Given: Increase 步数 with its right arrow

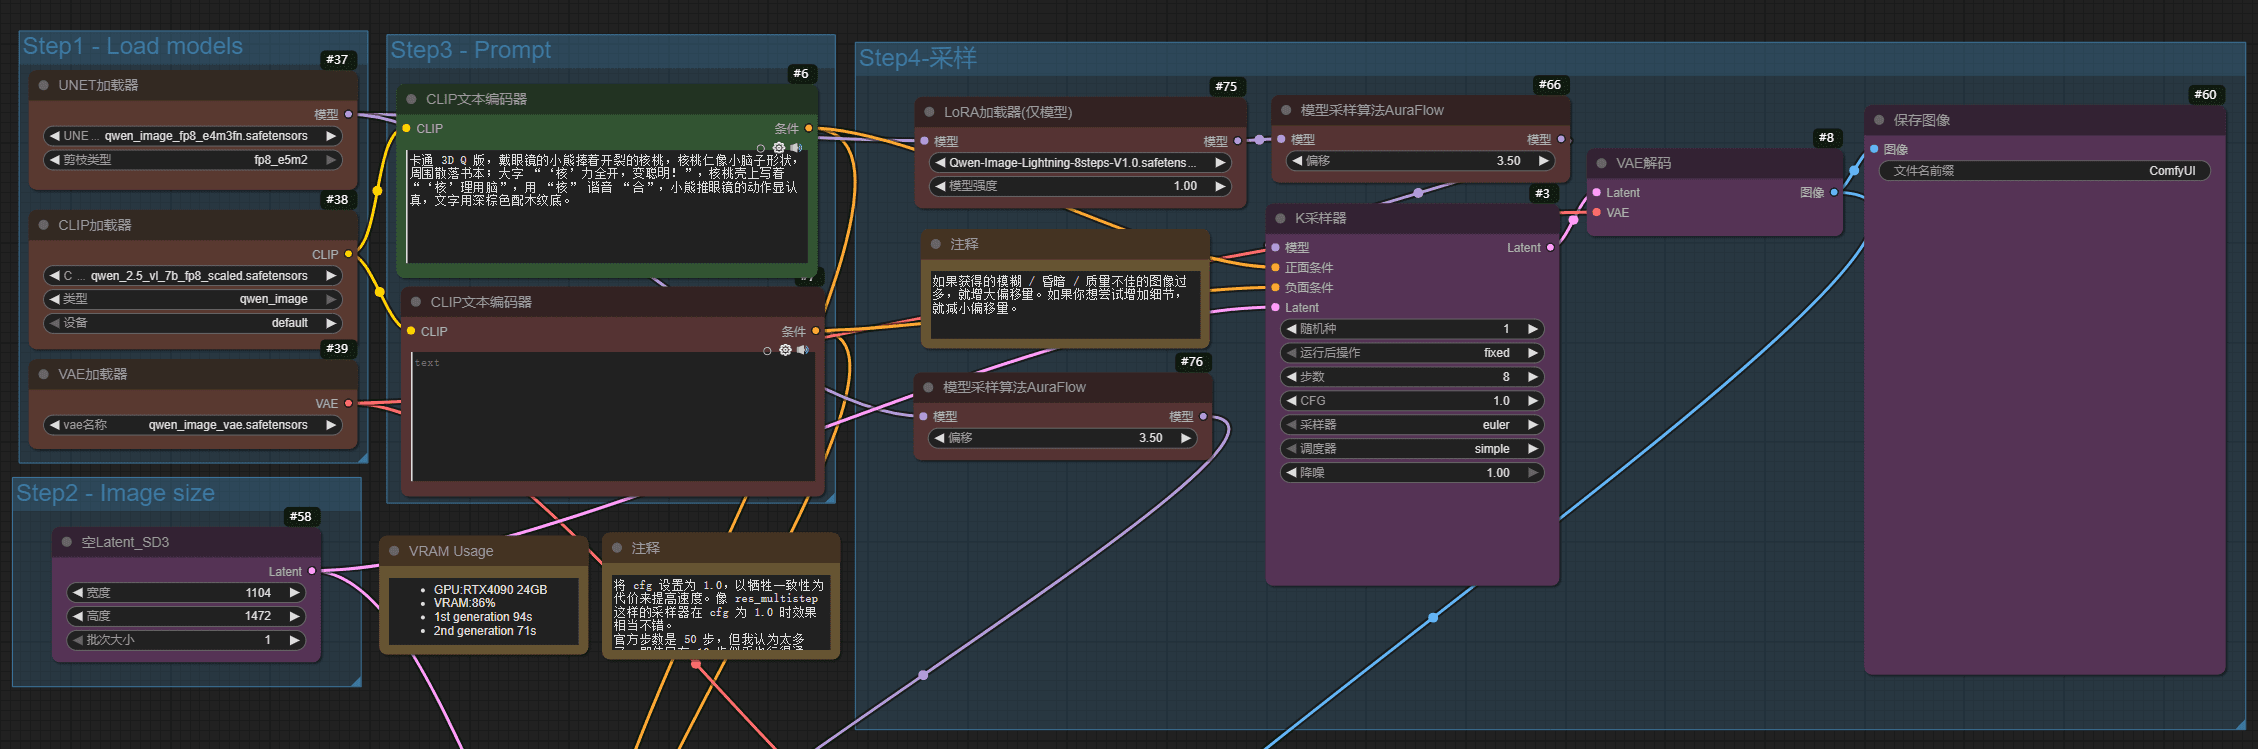Looking at the screenshot, I should tap(1532, 377).
